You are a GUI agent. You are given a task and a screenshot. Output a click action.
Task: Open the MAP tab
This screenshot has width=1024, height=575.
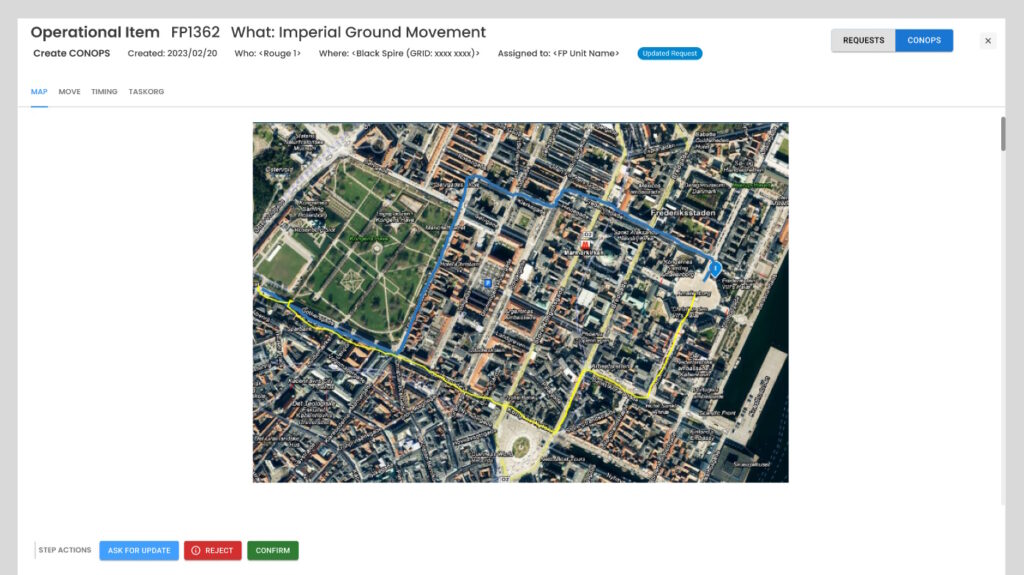point(39,92)
